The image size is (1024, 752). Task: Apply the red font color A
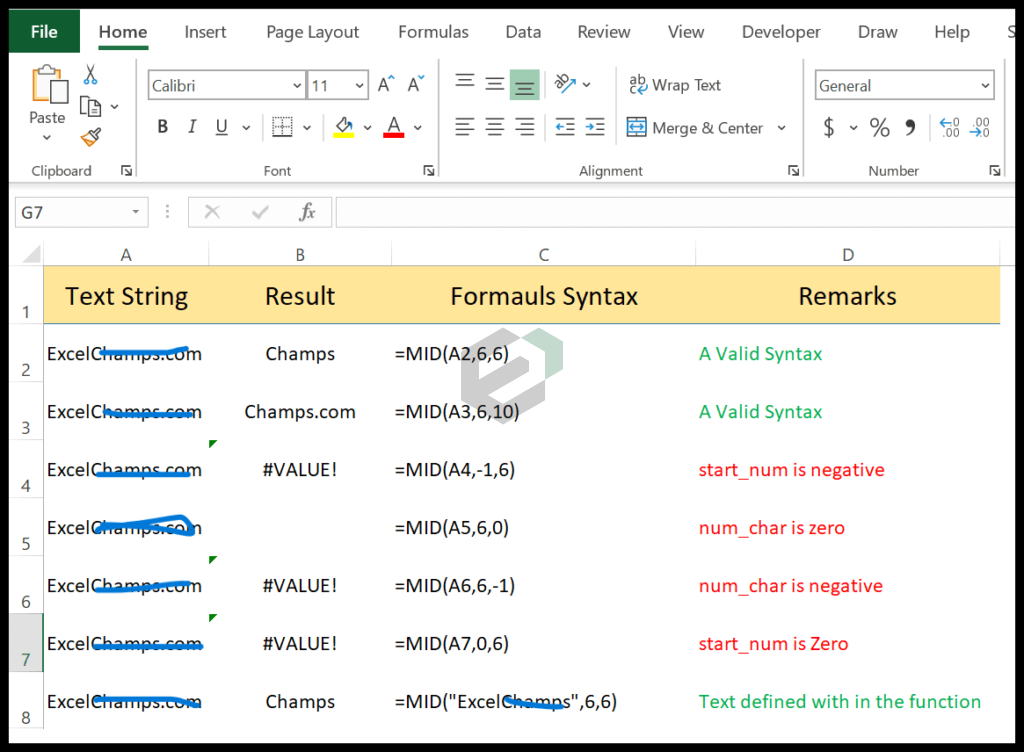tap(393, 127)
